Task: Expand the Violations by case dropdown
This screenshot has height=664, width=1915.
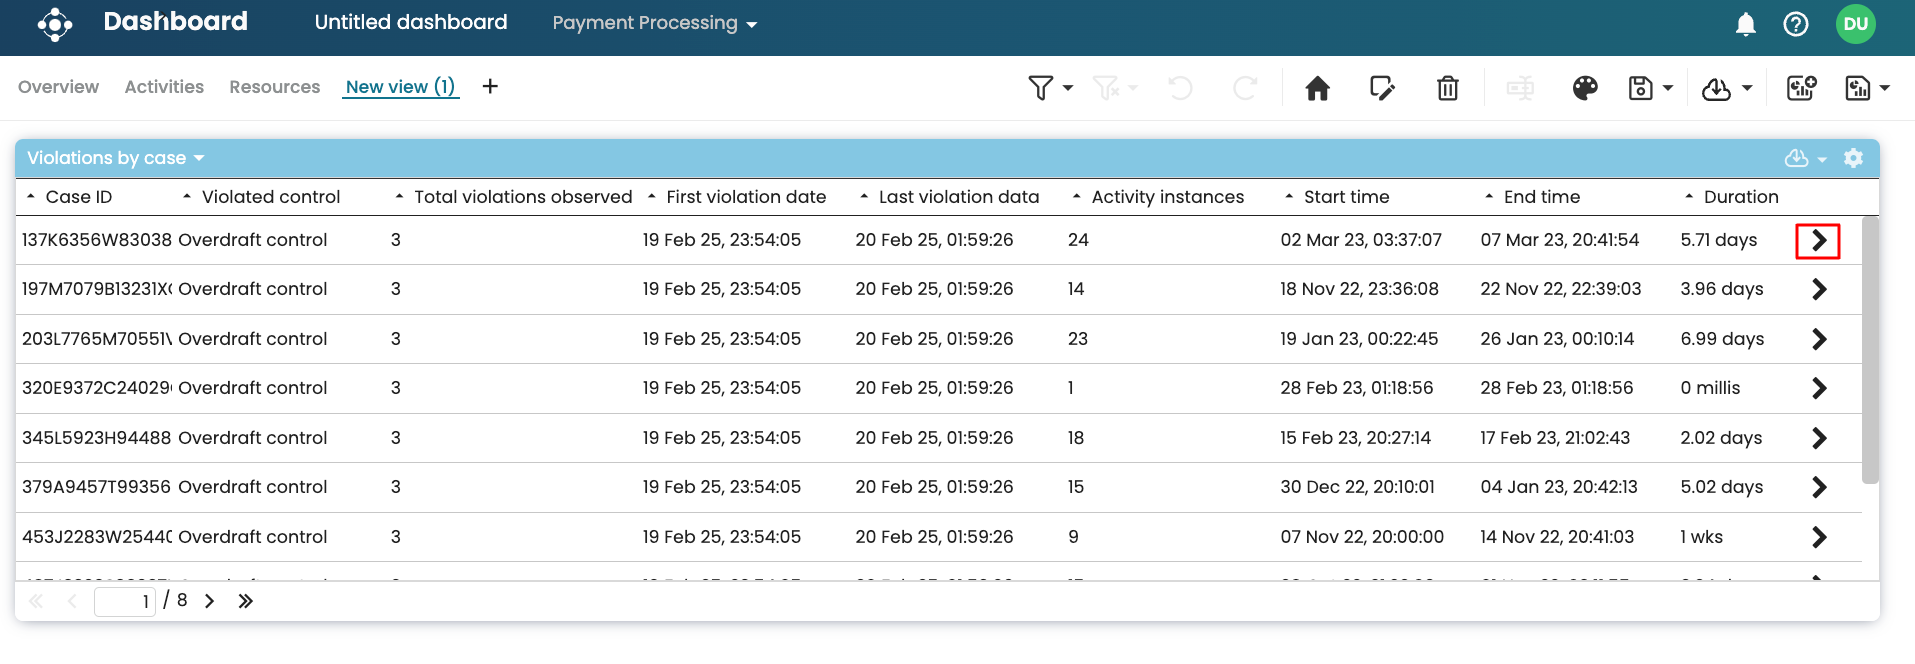Action: point(115,158)
